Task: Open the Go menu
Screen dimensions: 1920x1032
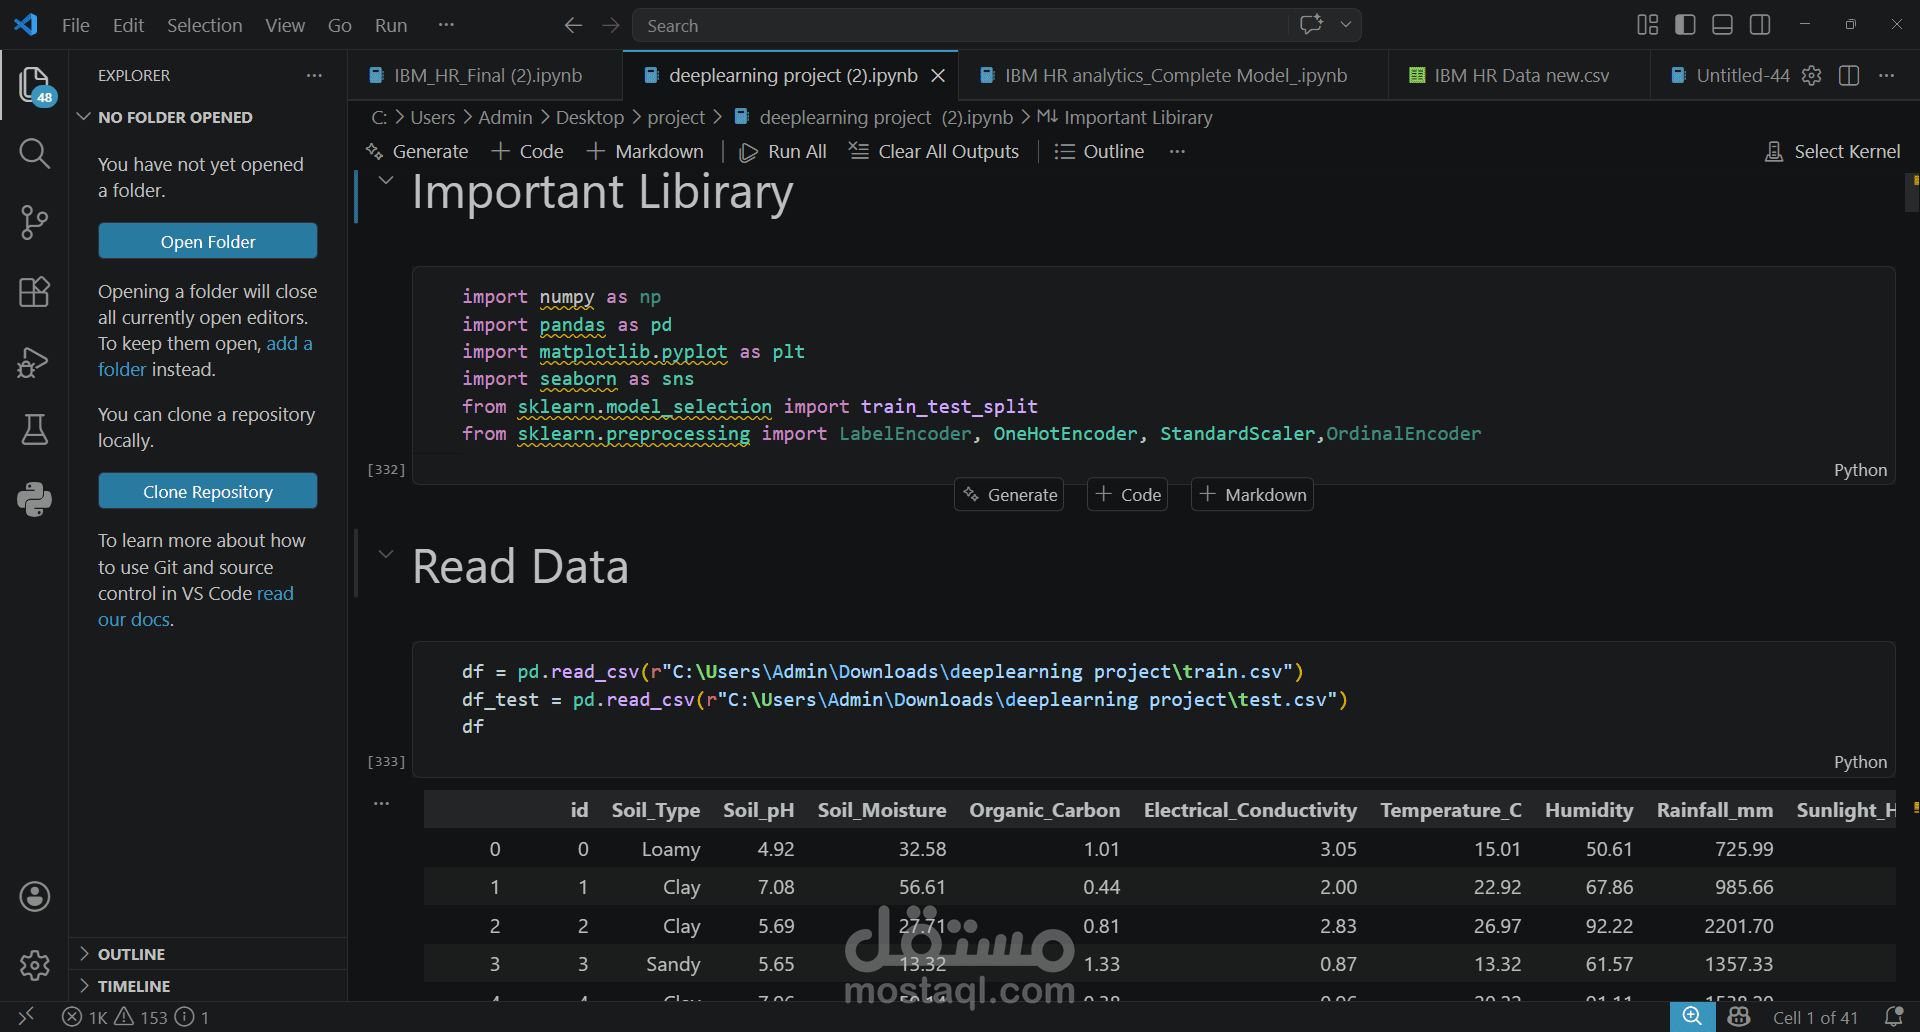Action: tap(340, 25)
